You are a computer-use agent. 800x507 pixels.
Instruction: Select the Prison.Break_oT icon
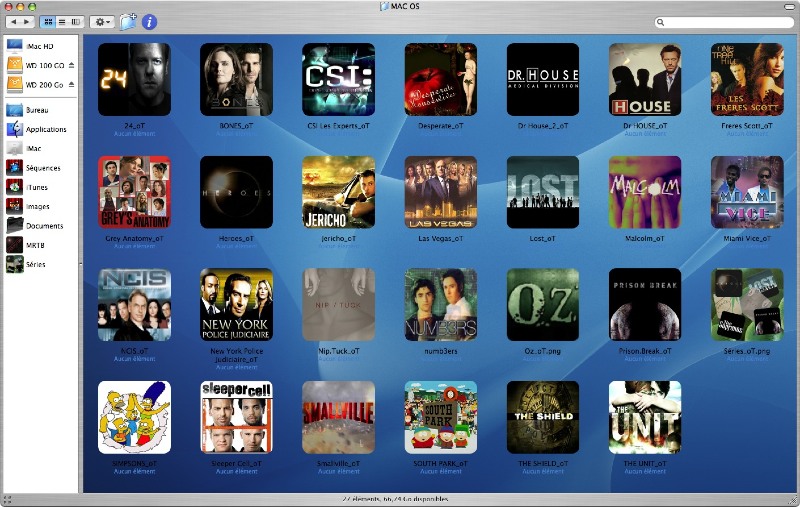[645, 305]
